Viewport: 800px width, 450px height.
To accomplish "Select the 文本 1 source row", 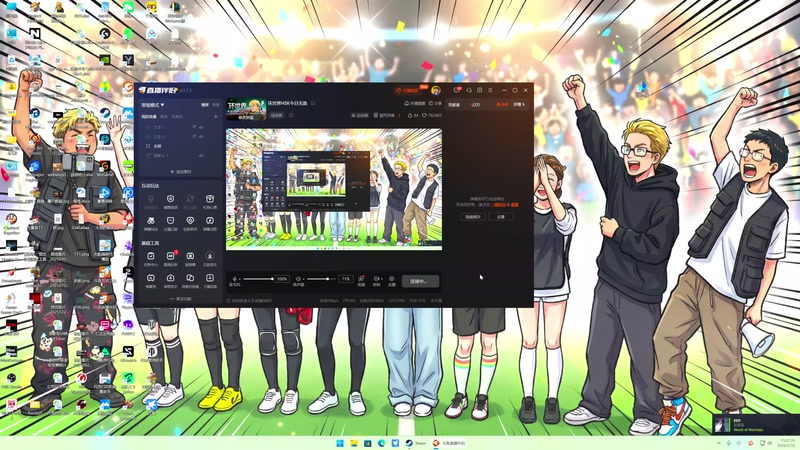I will click(x=180, y=127).
